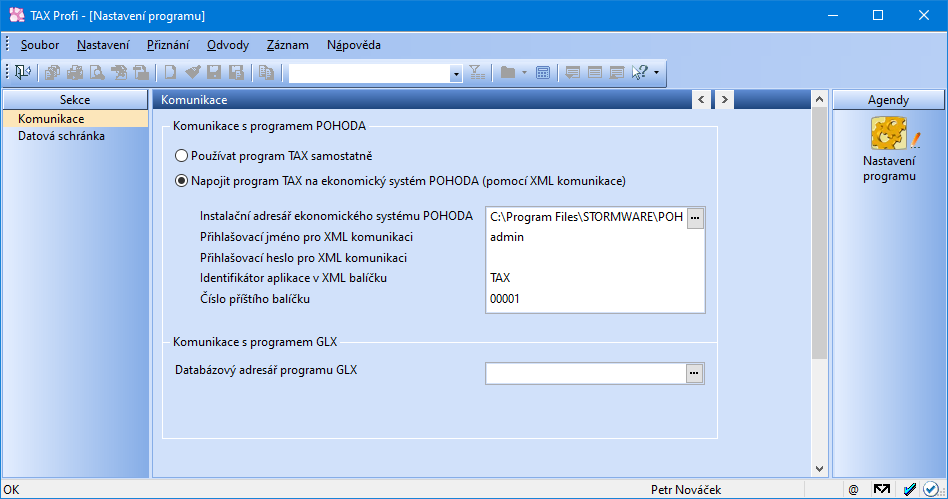
Task: Click the new blank record icon
Action: pos(170,73)
